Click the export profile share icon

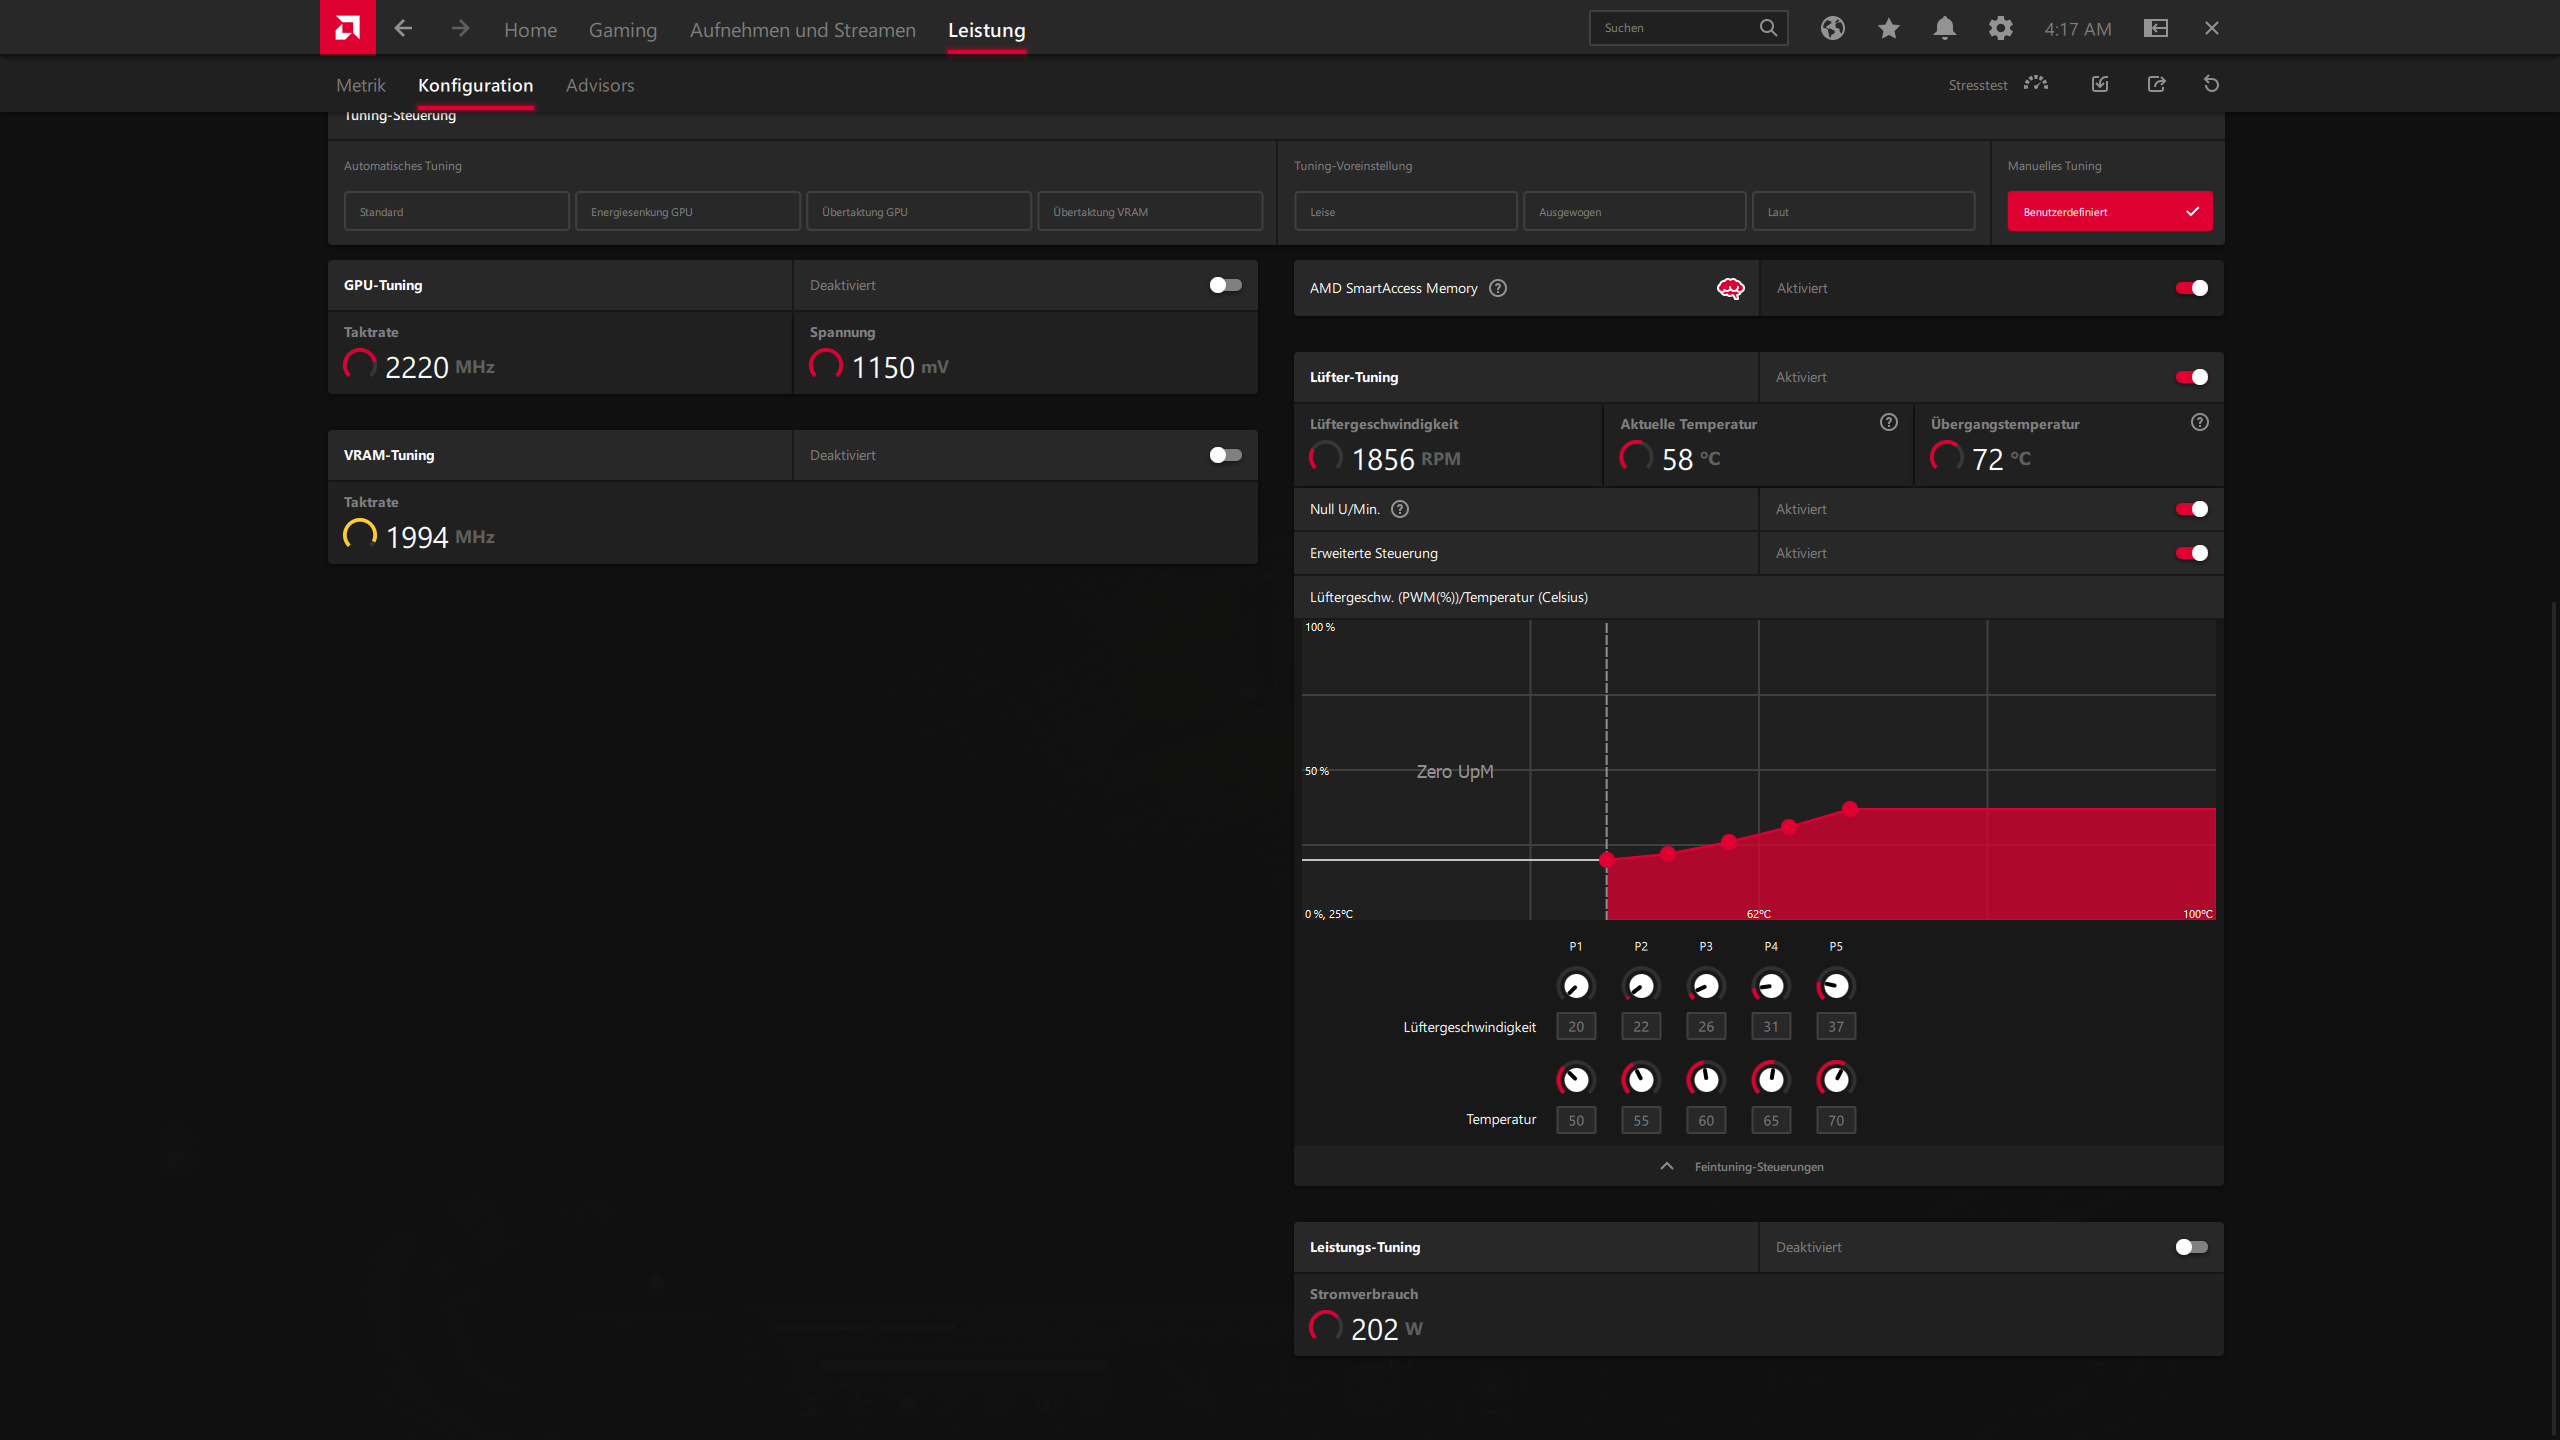2156,84
